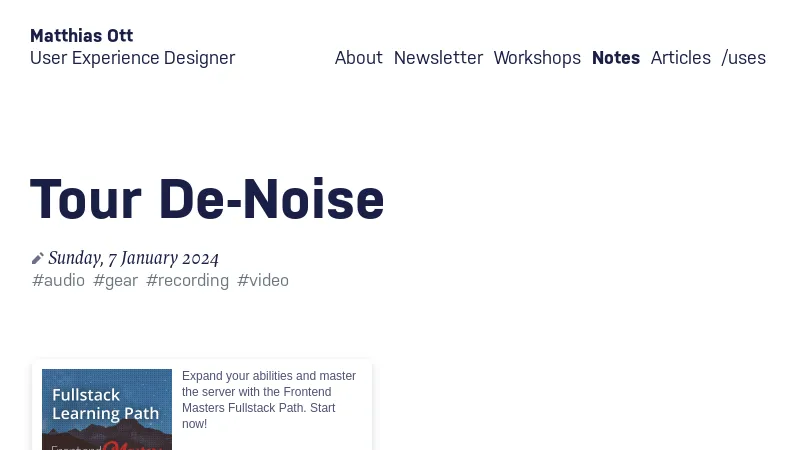Click the pencil icon beside the date

[x=38, y=258]
